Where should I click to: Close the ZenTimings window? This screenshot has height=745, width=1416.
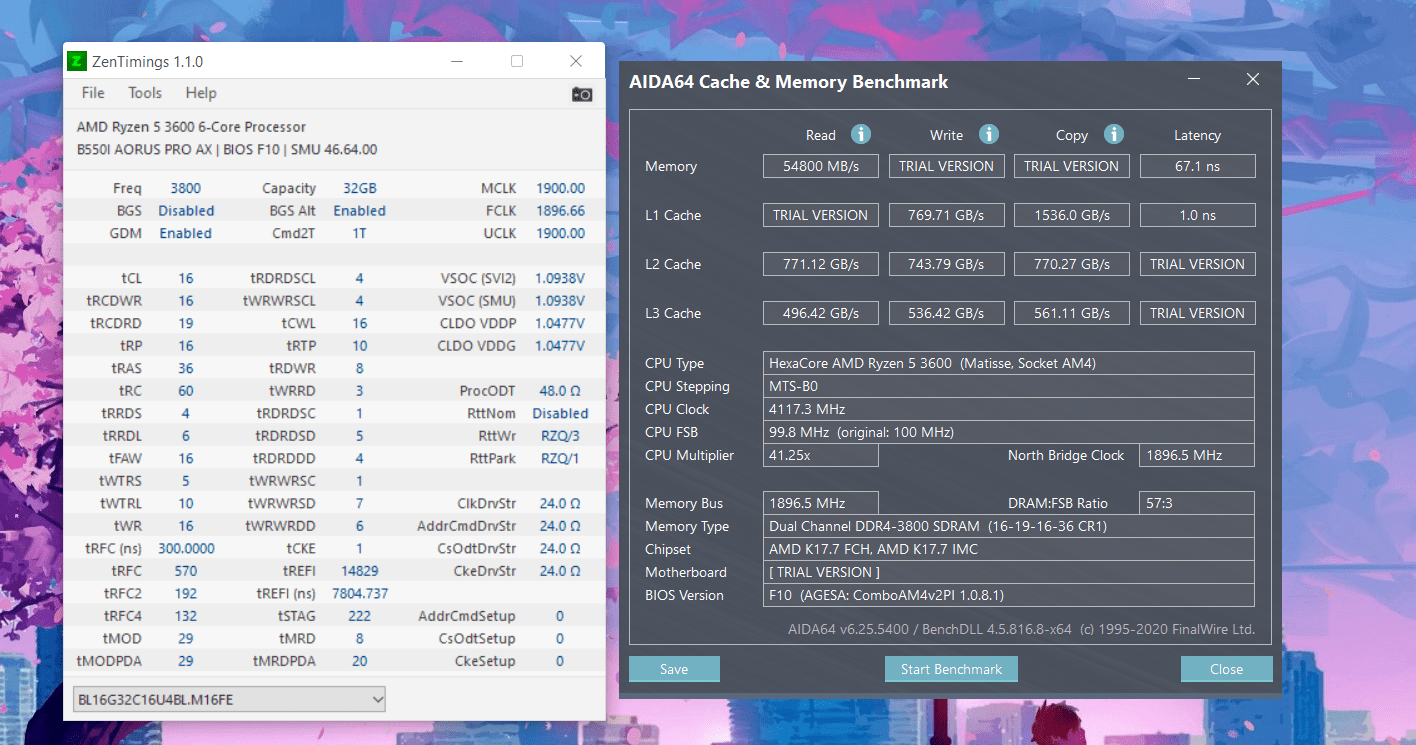click(x=576, y=62)
